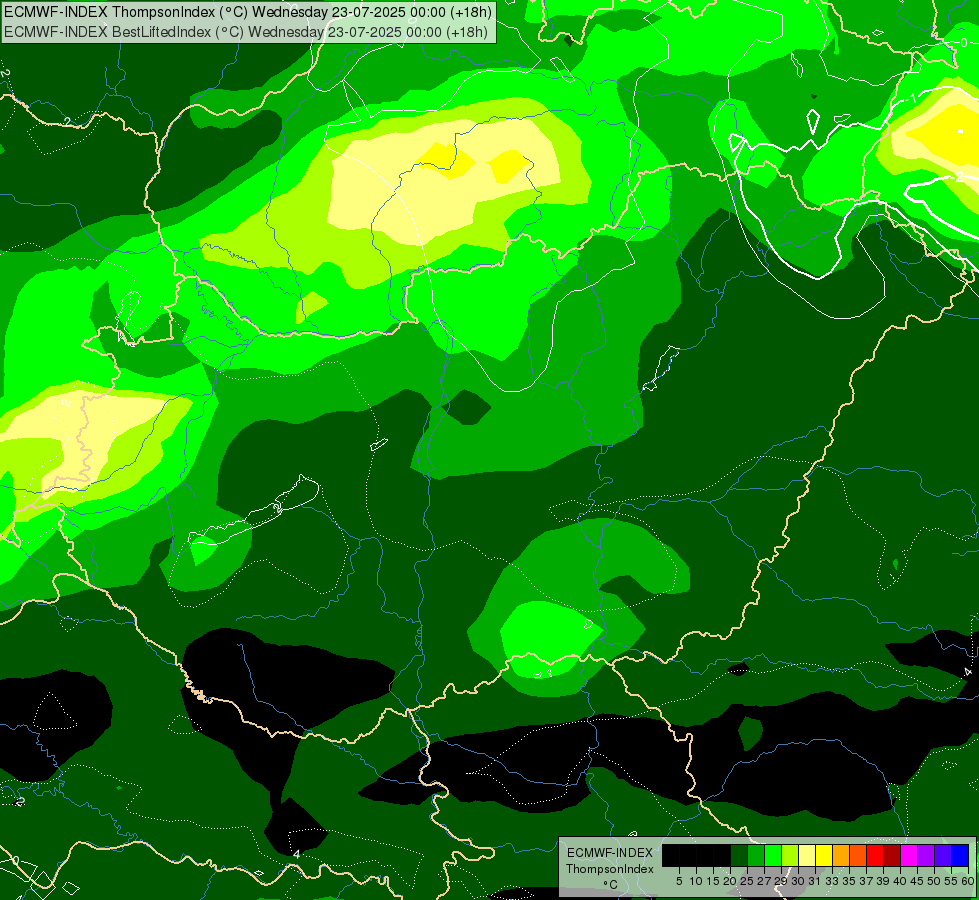Click the legend tick label '35'

pyautogui.click(x=849, y=881)
